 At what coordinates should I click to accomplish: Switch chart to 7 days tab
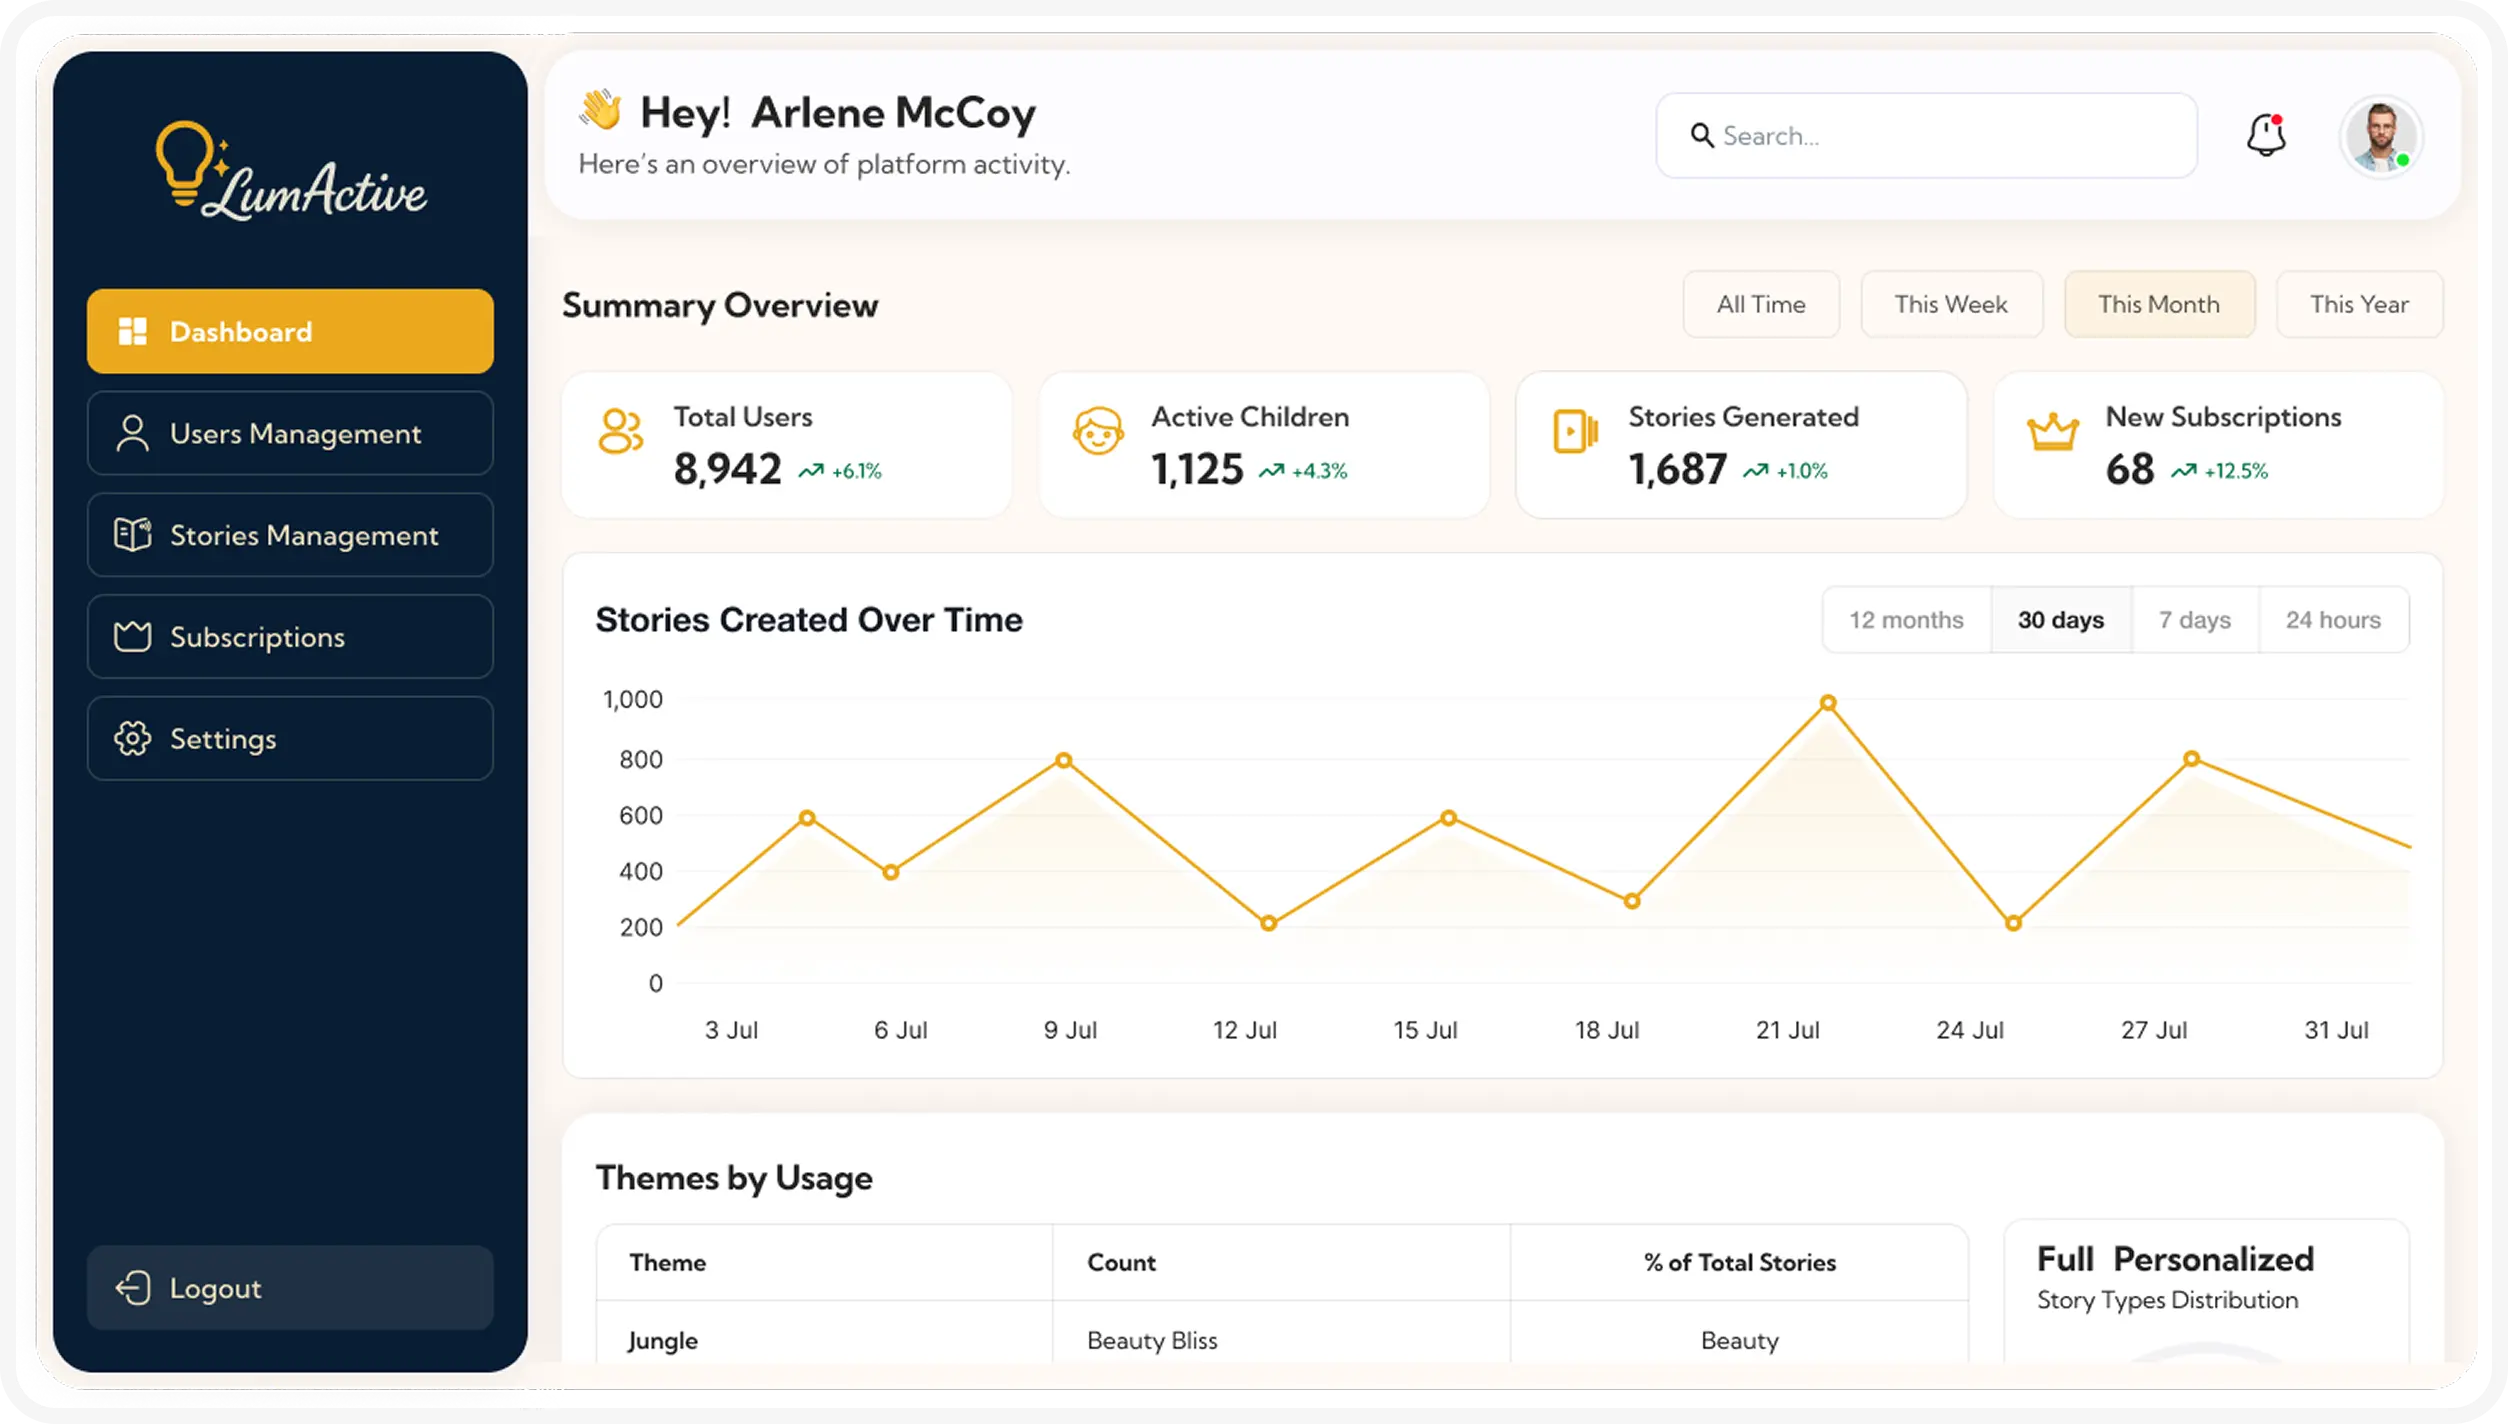2195,620
